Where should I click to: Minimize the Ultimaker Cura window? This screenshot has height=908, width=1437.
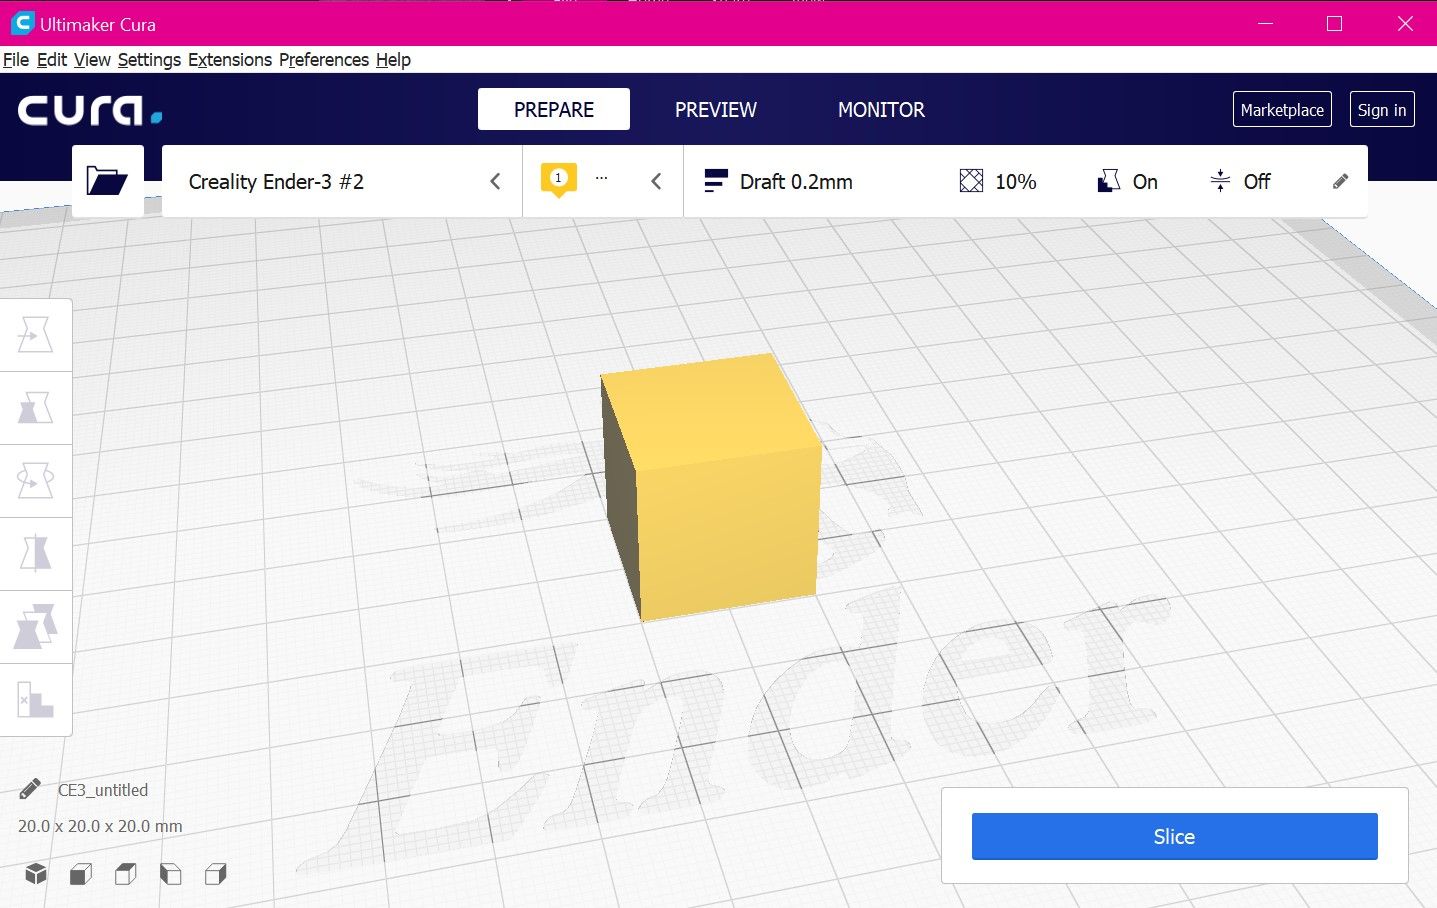[1266, 23]
